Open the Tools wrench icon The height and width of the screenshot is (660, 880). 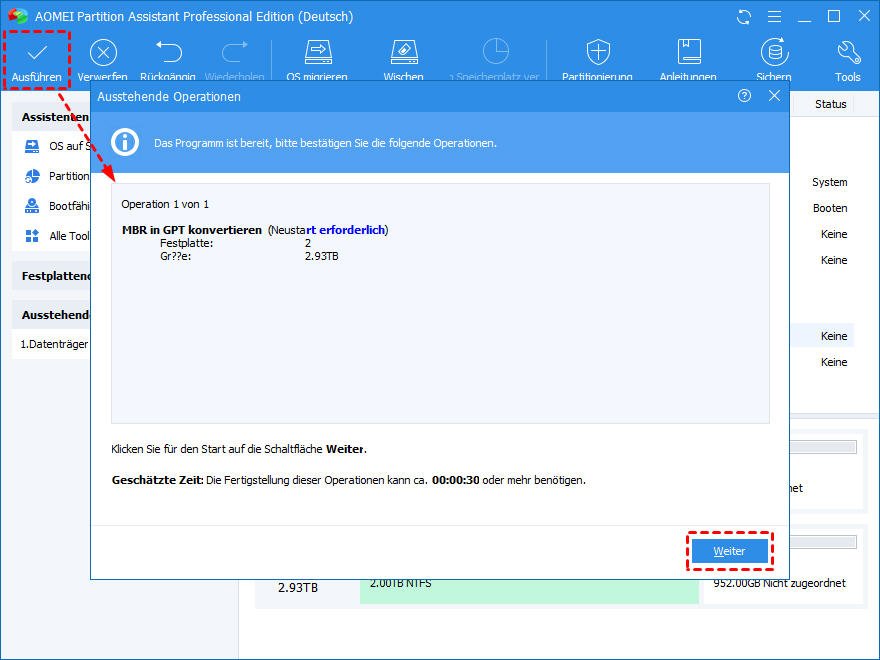click(x=848, y=52)
